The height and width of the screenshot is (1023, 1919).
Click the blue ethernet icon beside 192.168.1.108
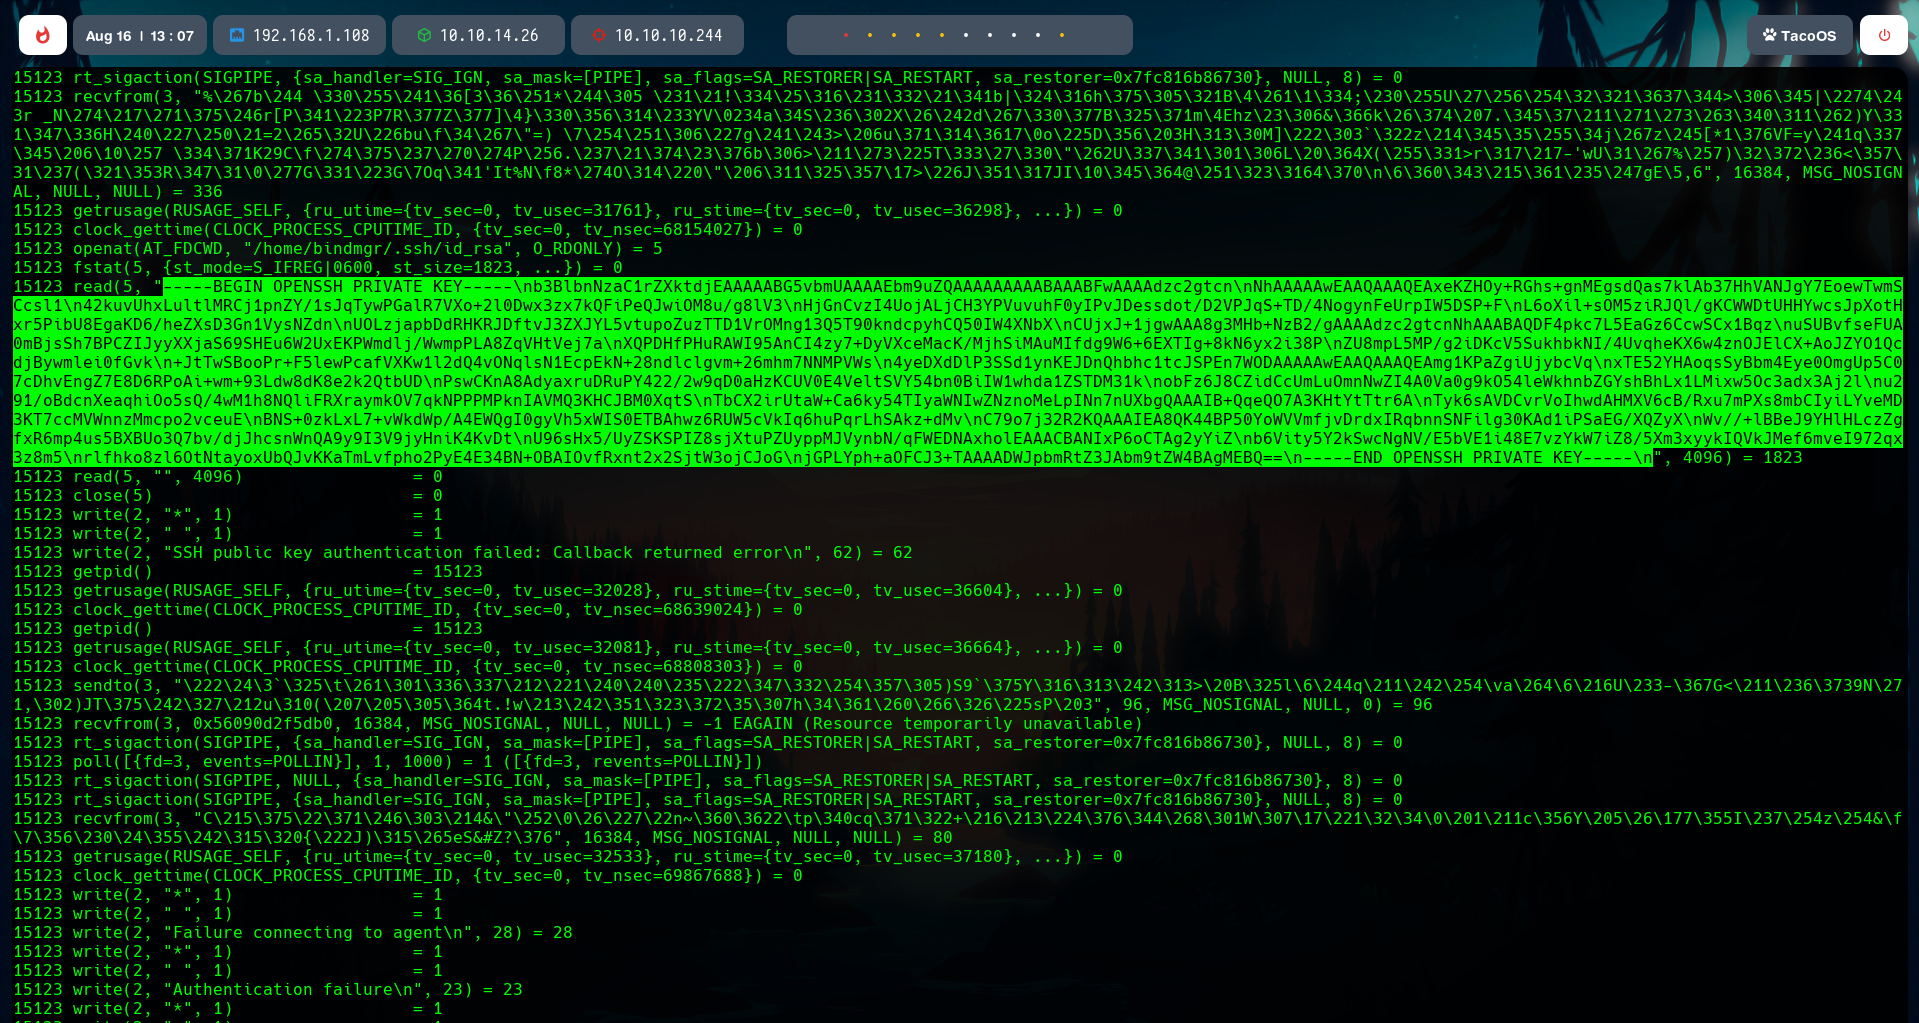pyautogui.click(x=237, y=36)
